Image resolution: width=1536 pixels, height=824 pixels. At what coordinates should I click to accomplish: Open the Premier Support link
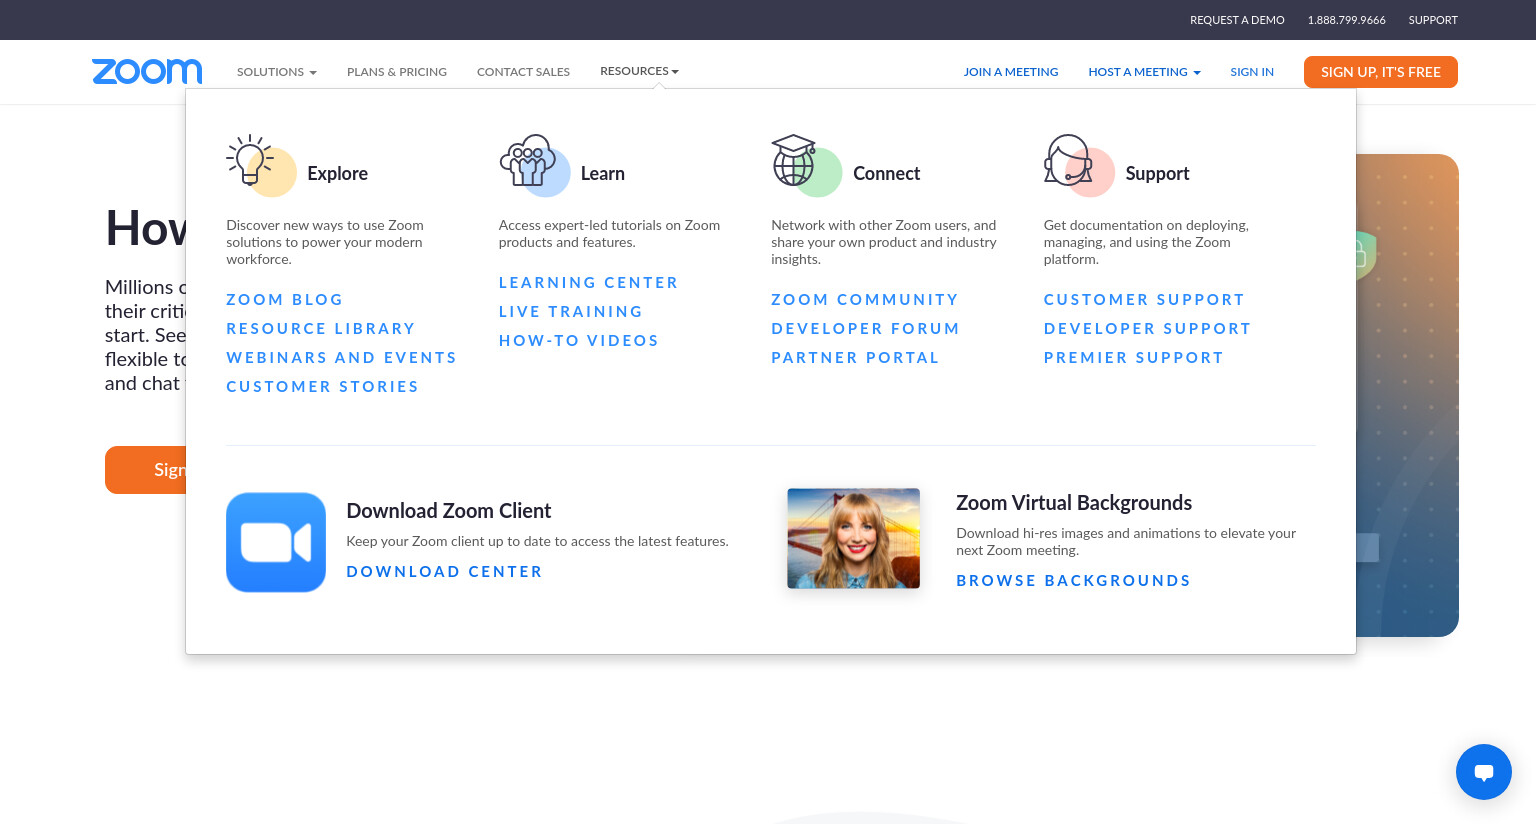[1134, 358]
